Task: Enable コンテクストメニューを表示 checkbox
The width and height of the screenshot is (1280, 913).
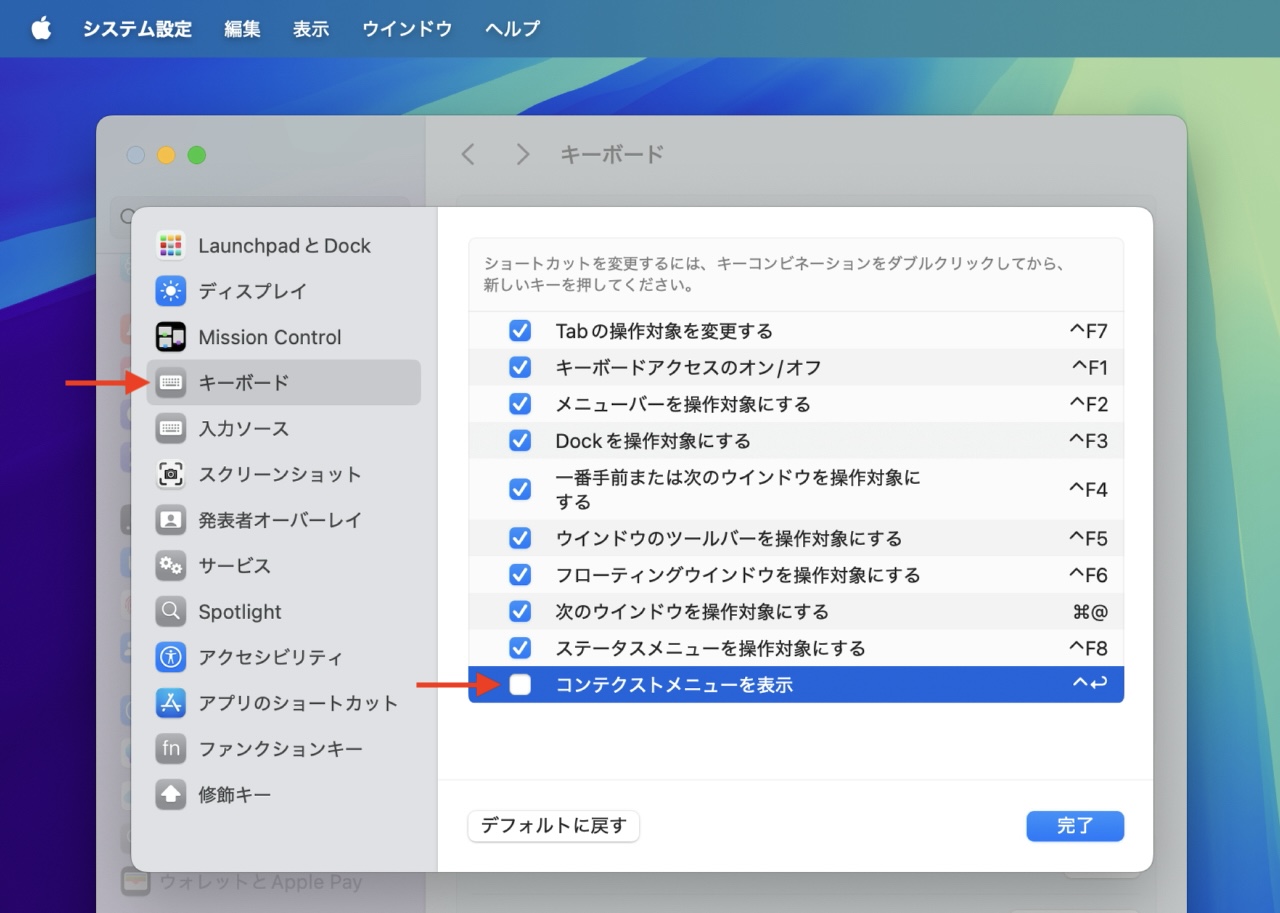Action: point(520,685)
